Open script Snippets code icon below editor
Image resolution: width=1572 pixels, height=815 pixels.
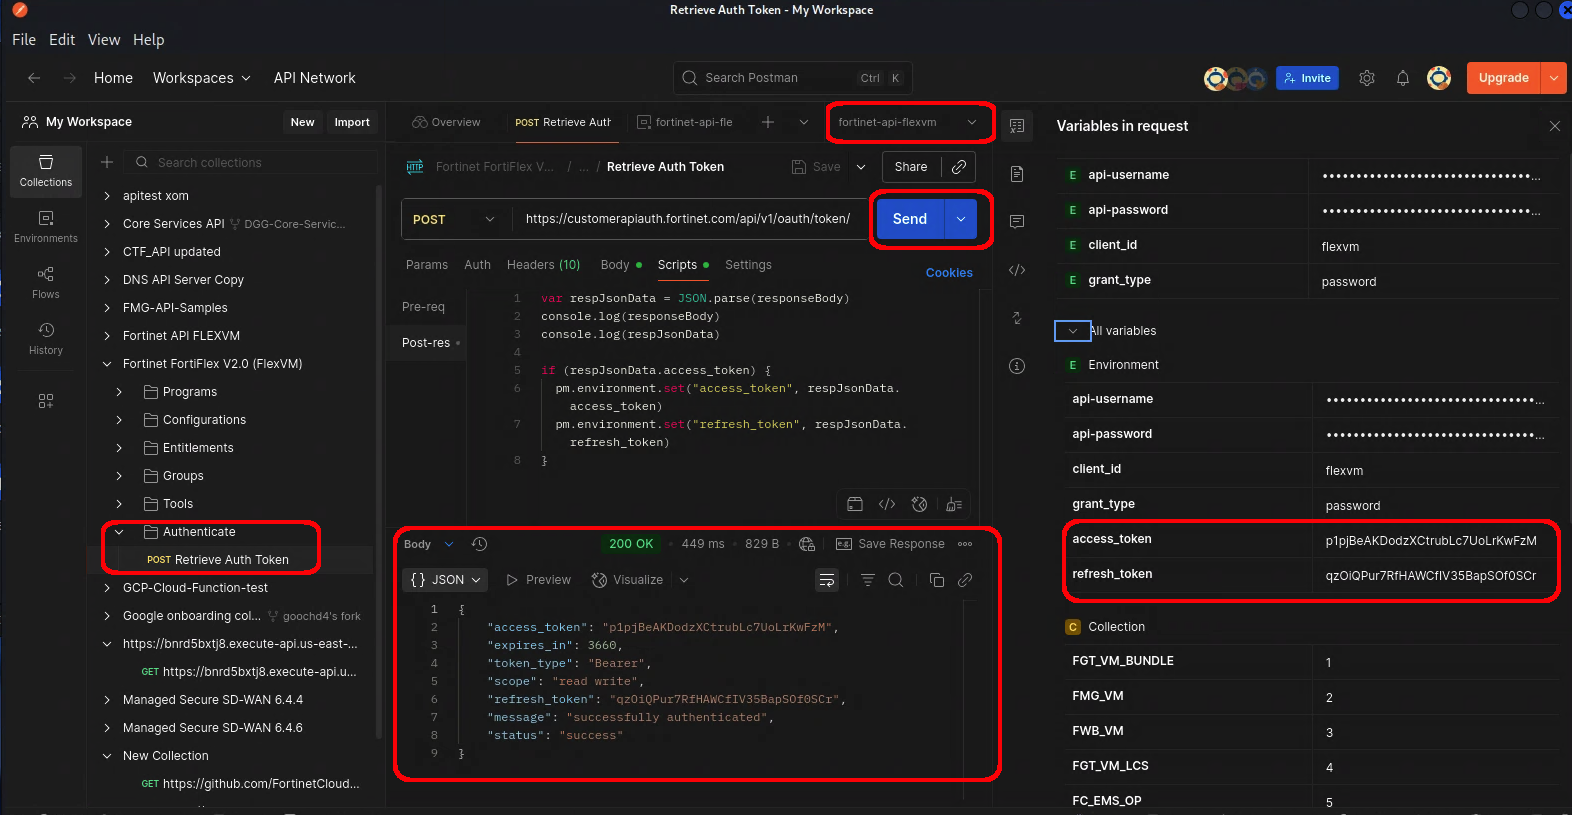887,504
